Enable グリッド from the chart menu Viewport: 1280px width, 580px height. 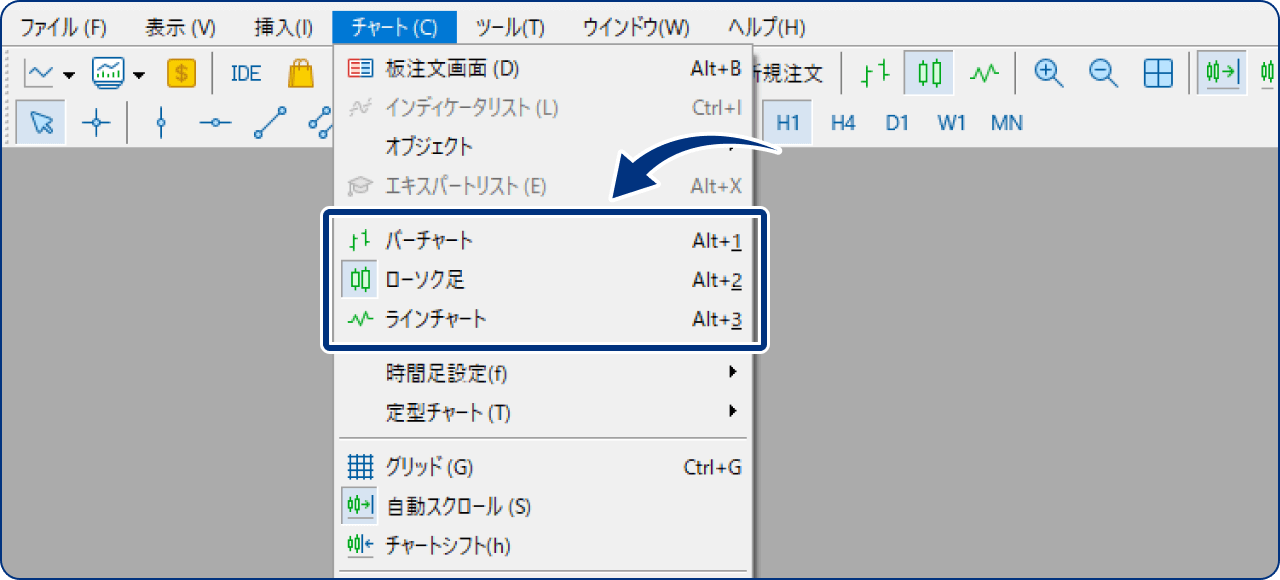pos(430,466)
